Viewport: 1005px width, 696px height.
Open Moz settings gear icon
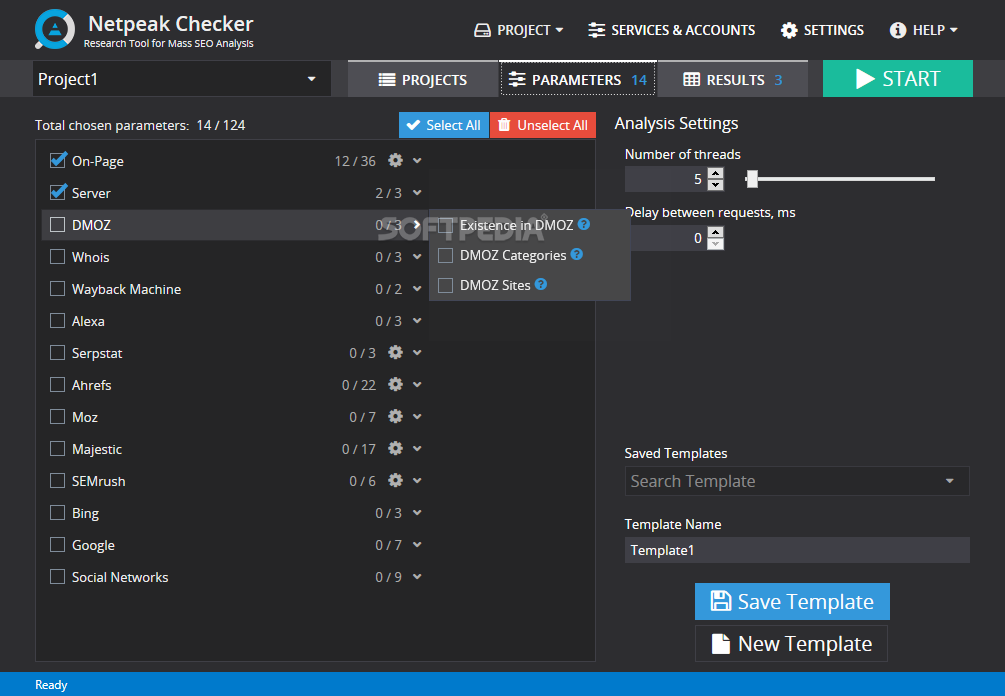tap(395, 417)
